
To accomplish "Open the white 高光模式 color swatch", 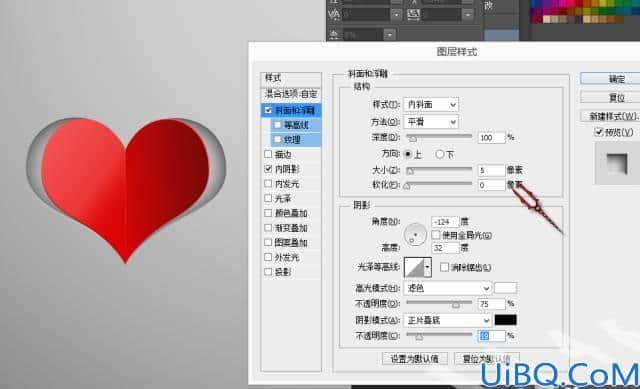I will click(505, 288).
